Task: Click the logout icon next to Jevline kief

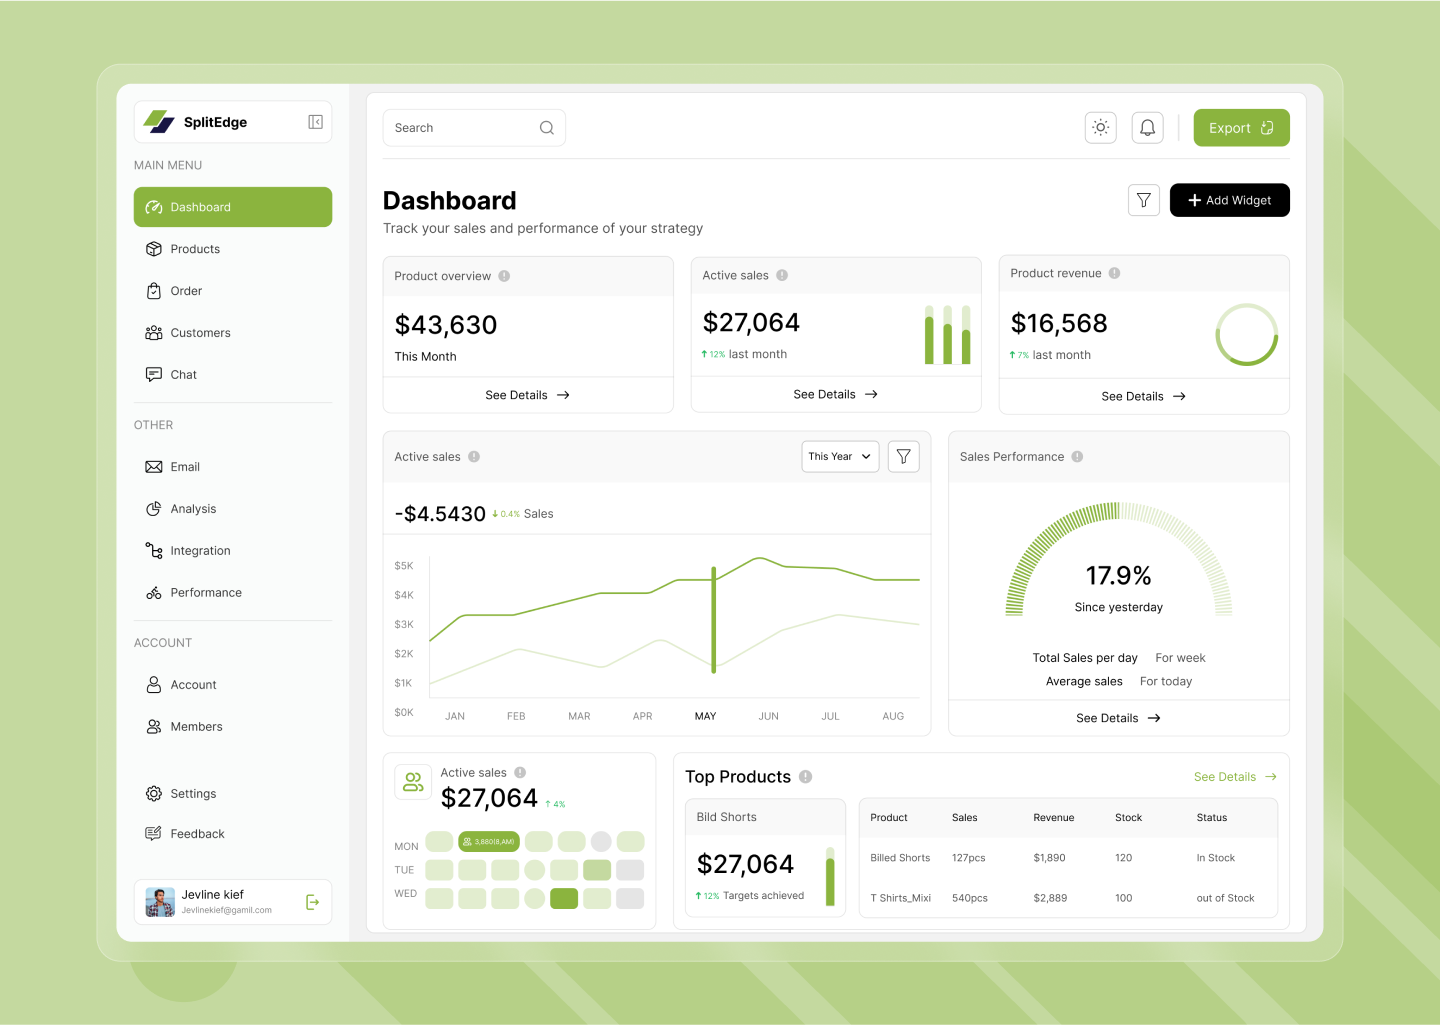Action: coord(313,901)
